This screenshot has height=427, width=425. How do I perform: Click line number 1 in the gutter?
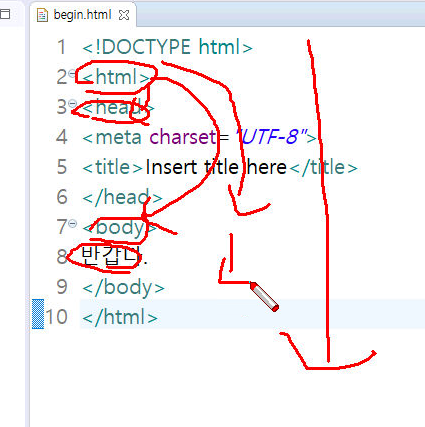(x=61, y=47)
